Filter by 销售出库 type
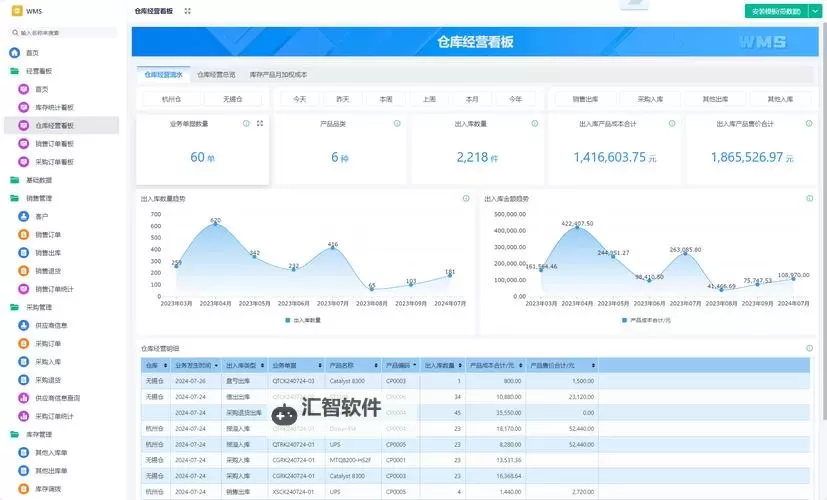Viewport: 827px width, 500px height. pos(585,99)
